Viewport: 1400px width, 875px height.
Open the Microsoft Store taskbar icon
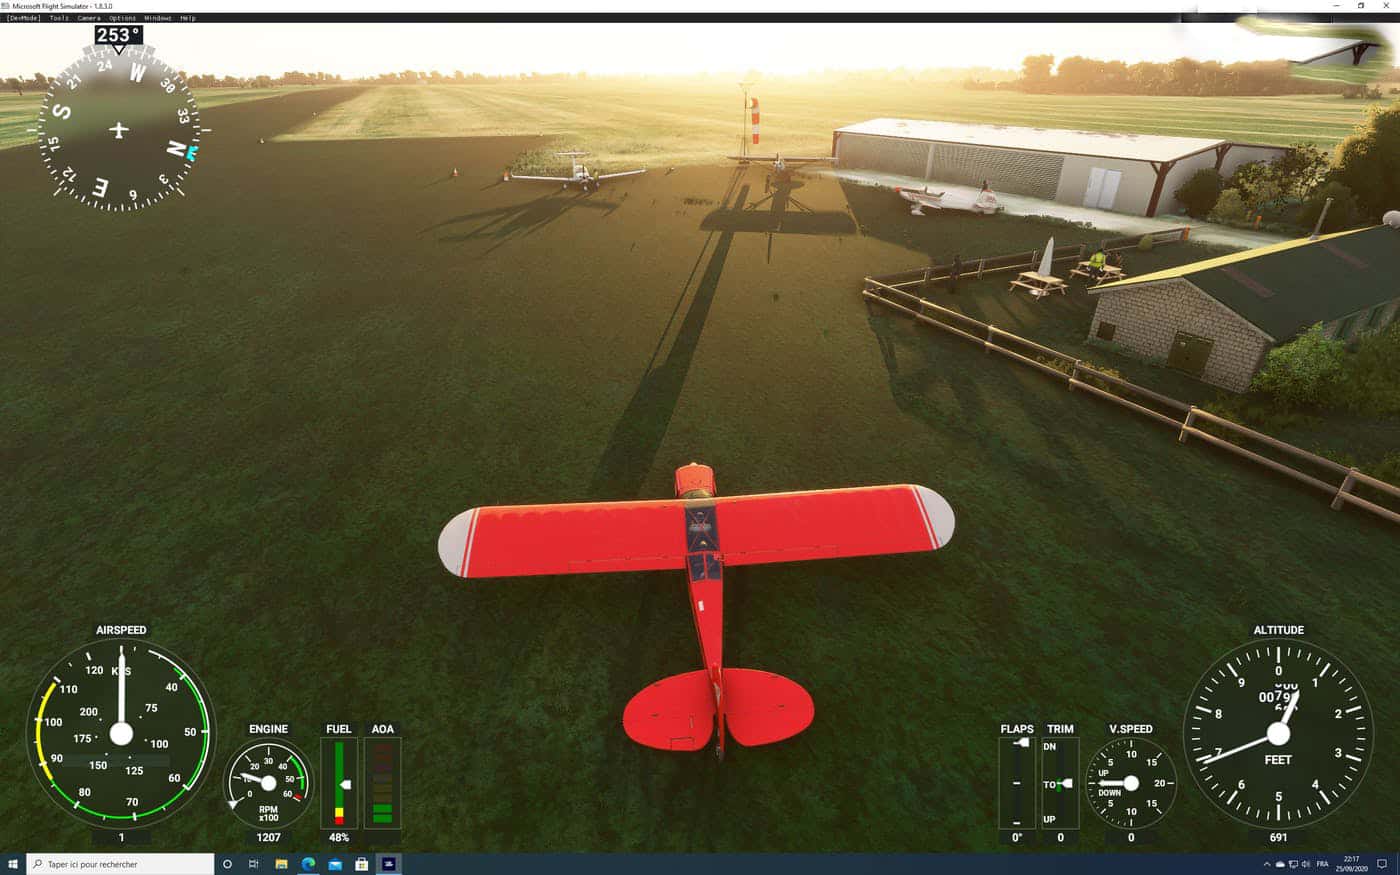coord(362,864)
